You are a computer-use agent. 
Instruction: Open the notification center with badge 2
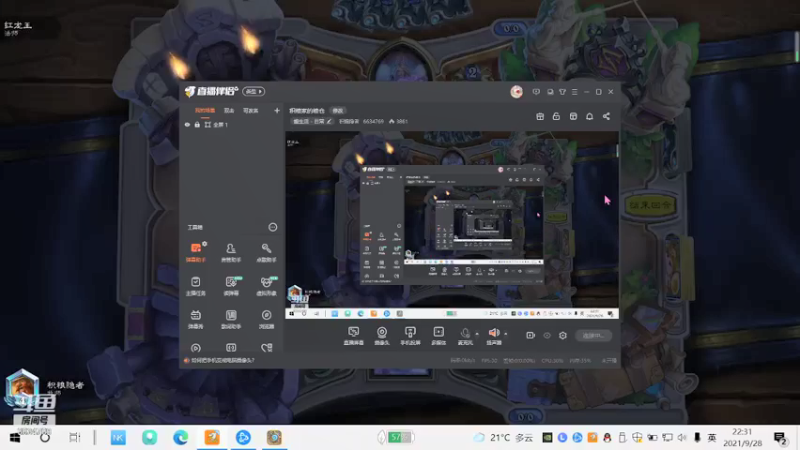(x=780, y=438)
